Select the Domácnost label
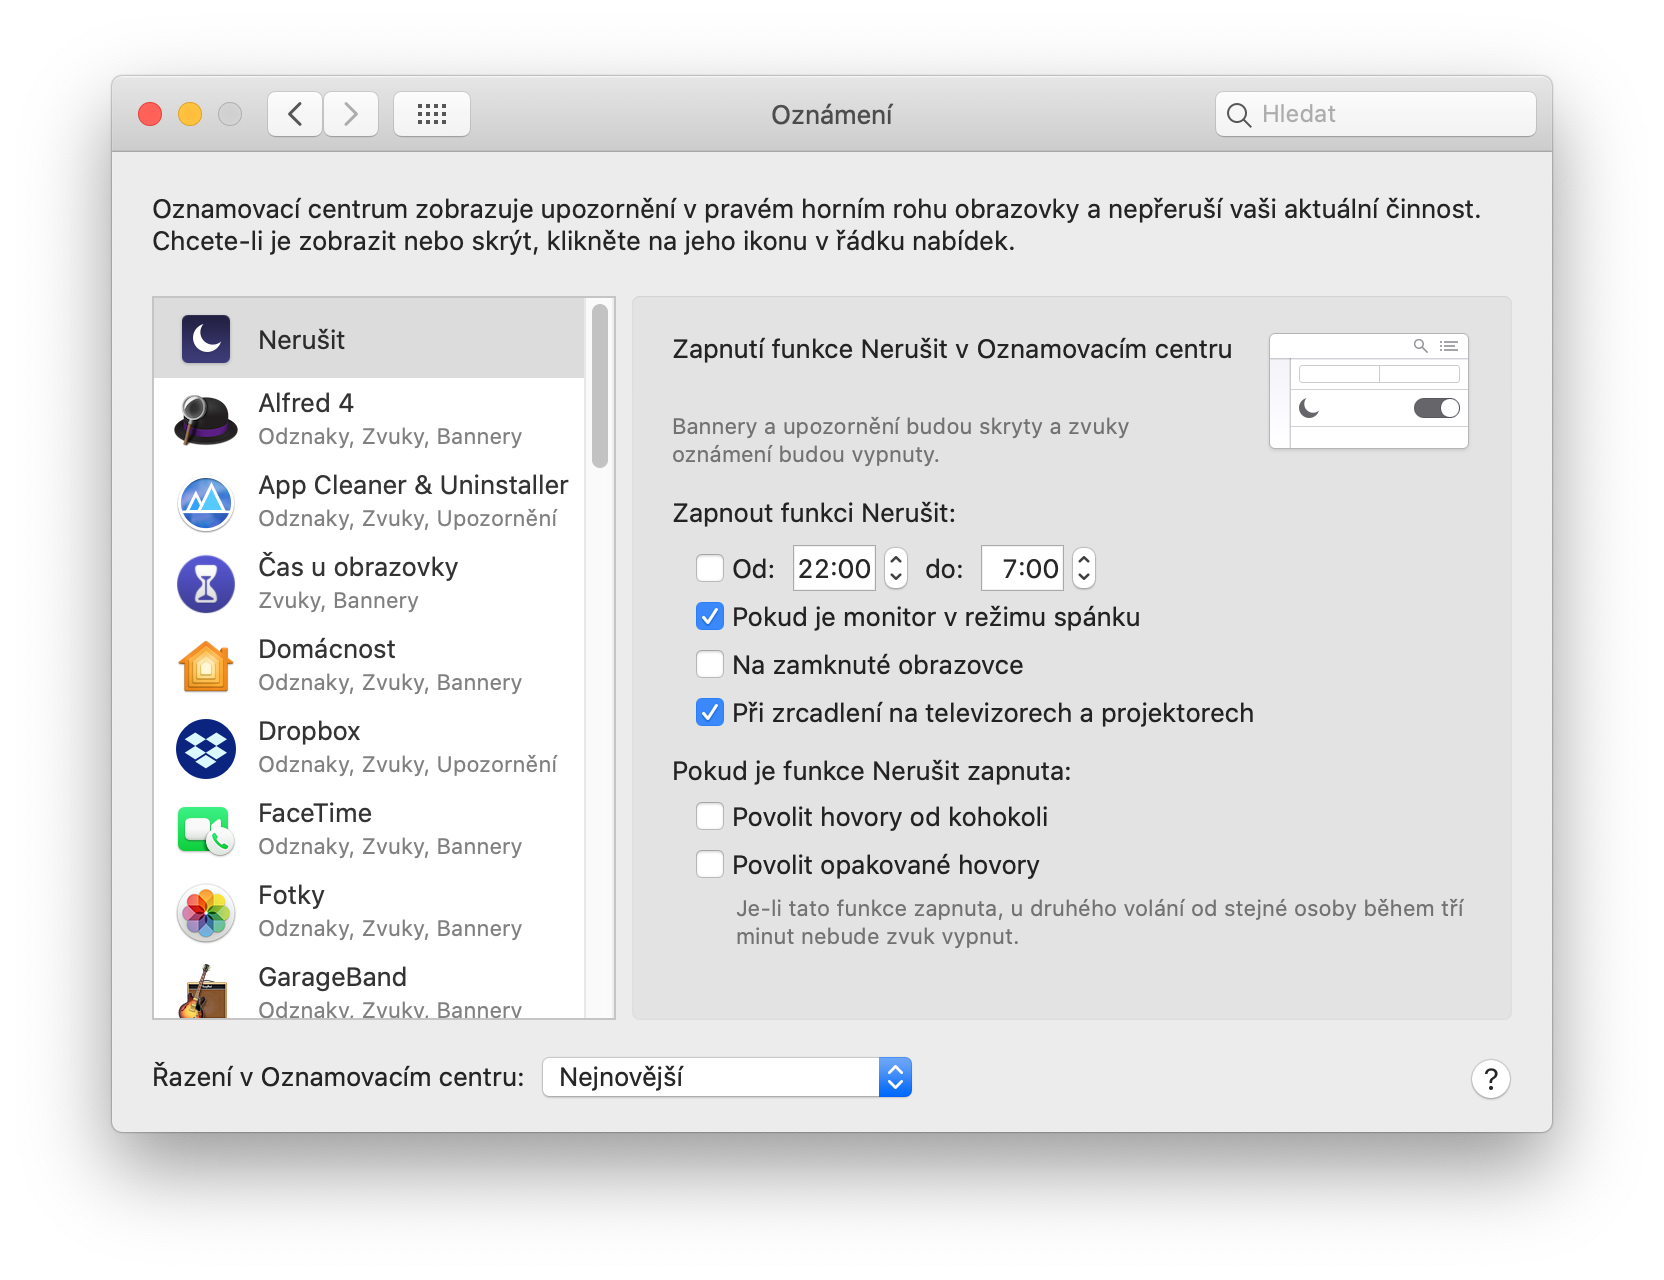This screenshot has width=1664, height=1280. point(327,649)
